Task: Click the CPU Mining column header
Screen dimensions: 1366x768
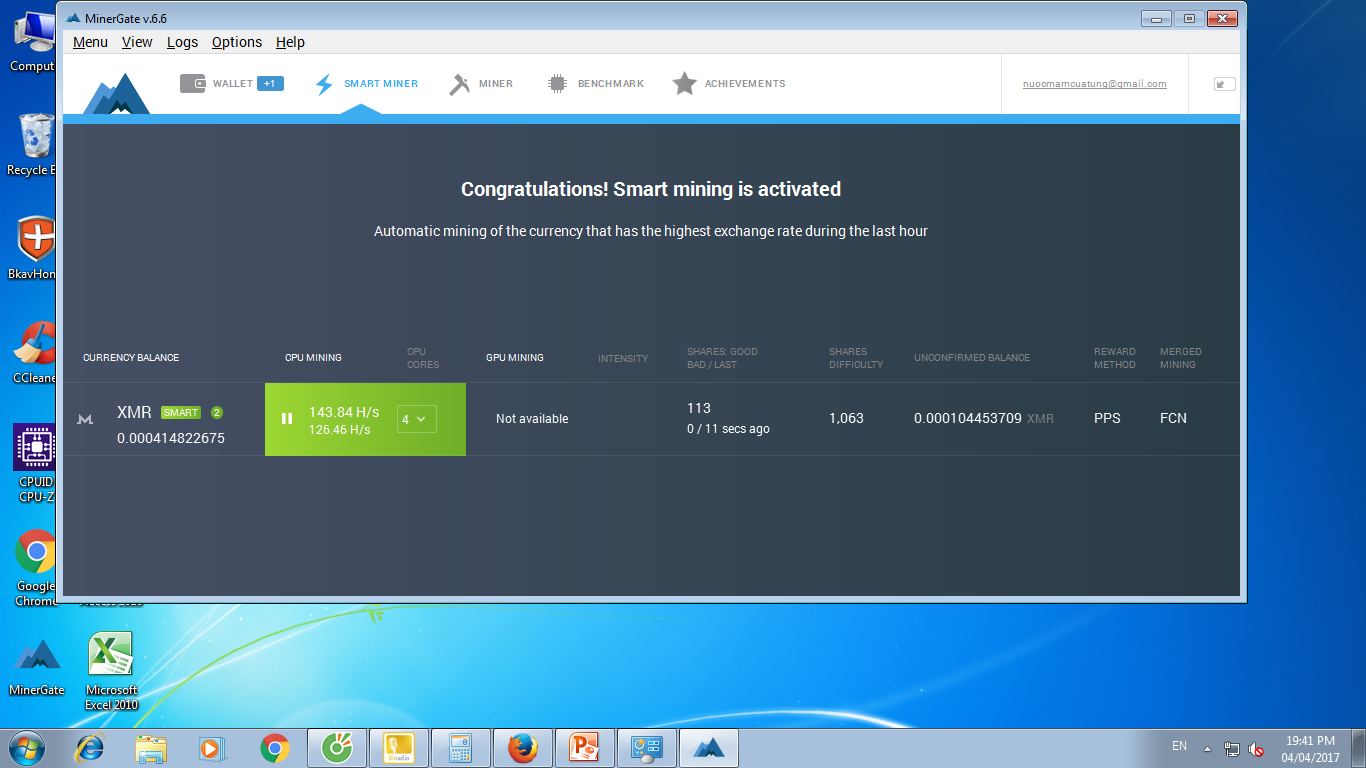Action: pos(313,358)
